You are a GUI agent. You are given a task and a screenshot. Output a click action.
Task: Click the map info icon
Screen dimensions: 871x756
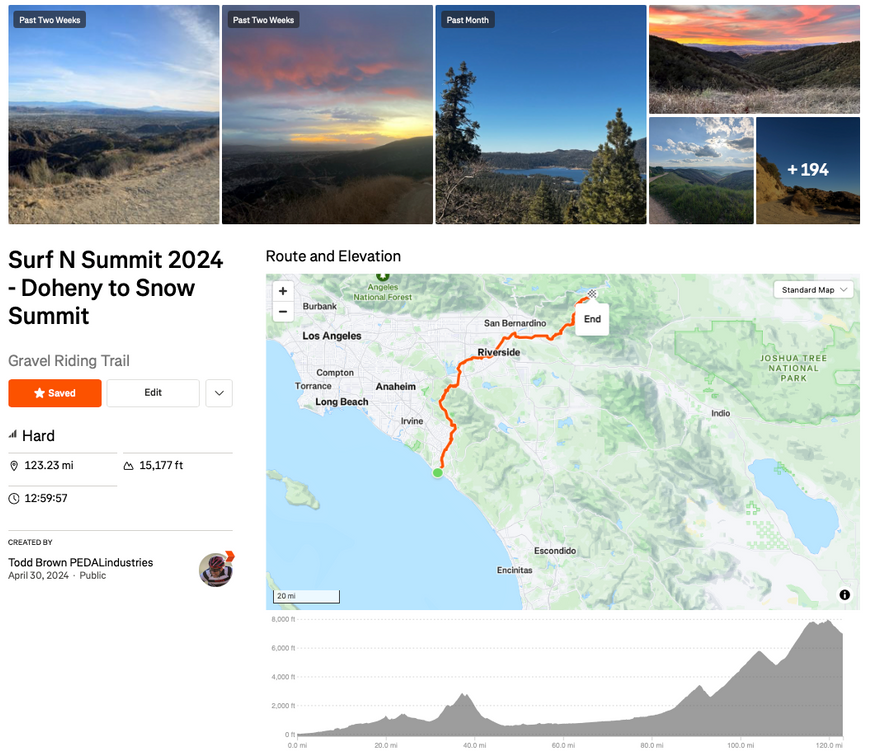[x=844, y=595]
